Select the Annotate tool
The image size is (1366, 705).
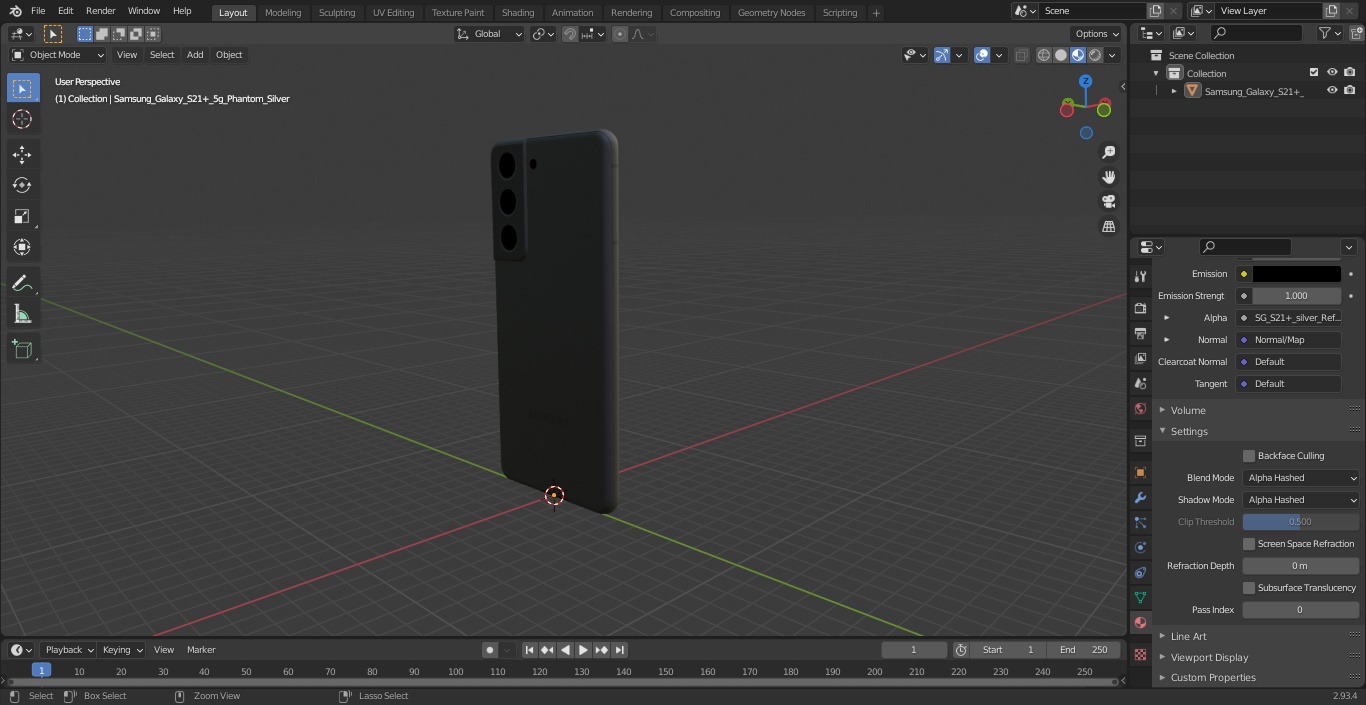22,284
